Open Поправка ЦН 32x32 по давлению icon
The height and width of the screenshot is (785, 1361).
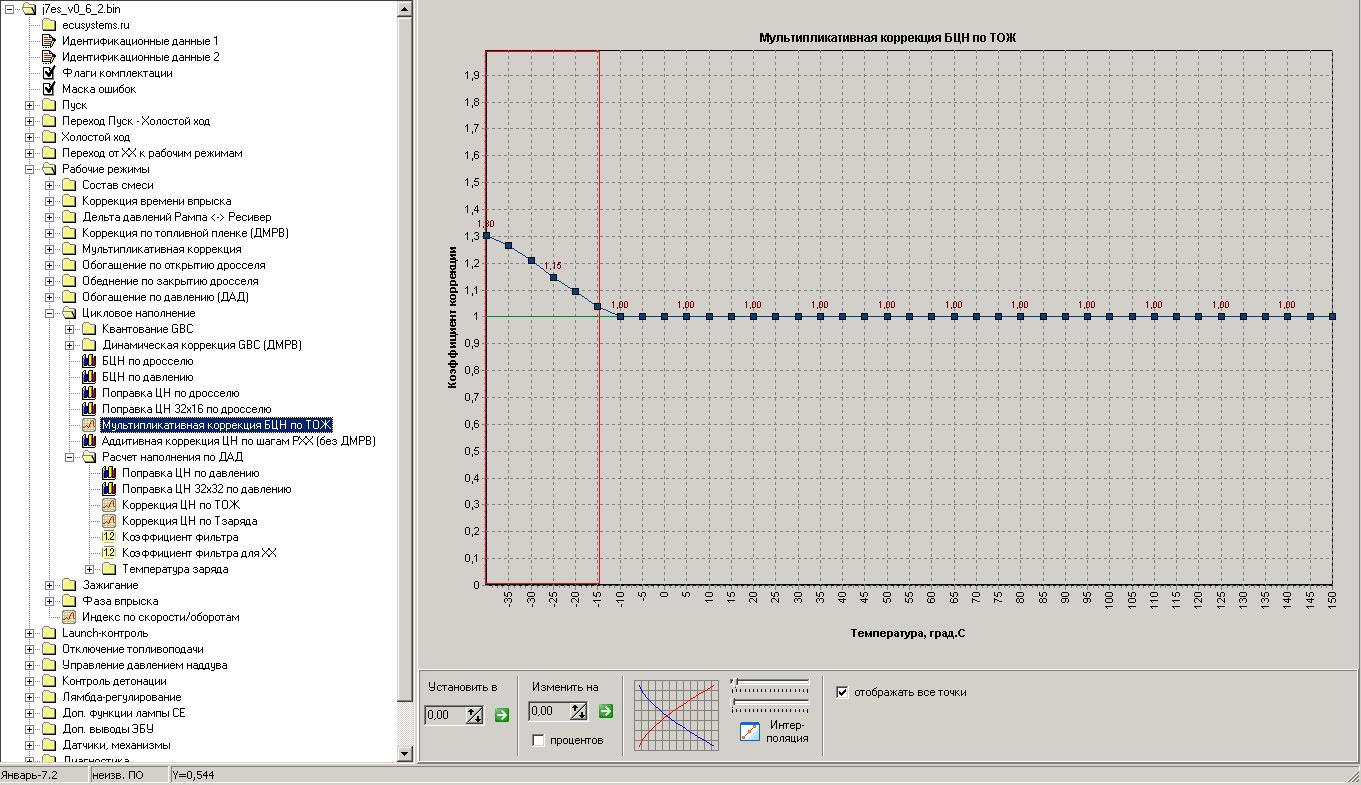coord(109,489)
